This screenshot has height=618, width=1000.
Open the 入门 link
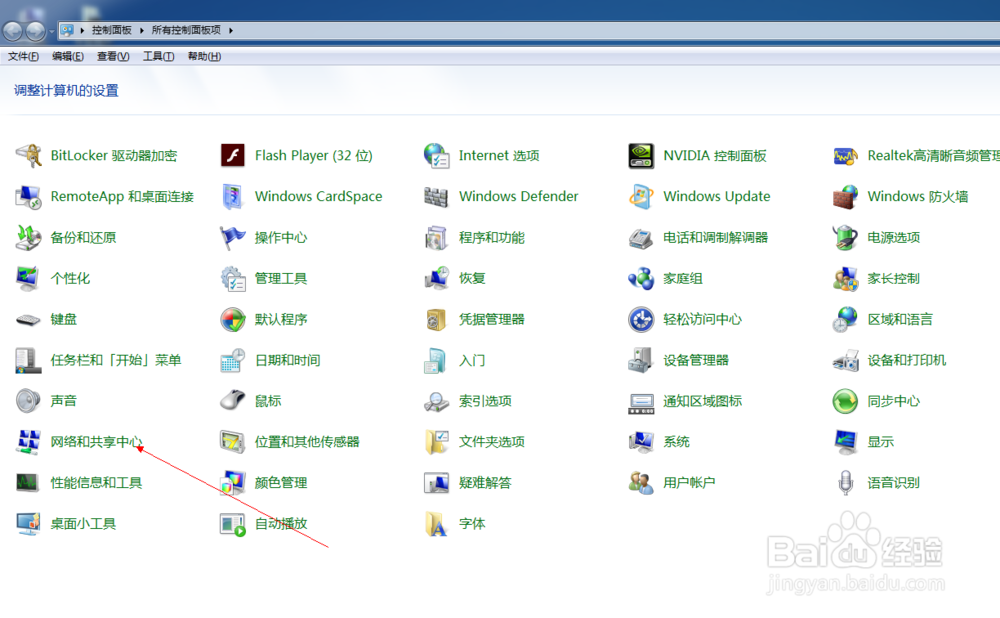point(472,360)
